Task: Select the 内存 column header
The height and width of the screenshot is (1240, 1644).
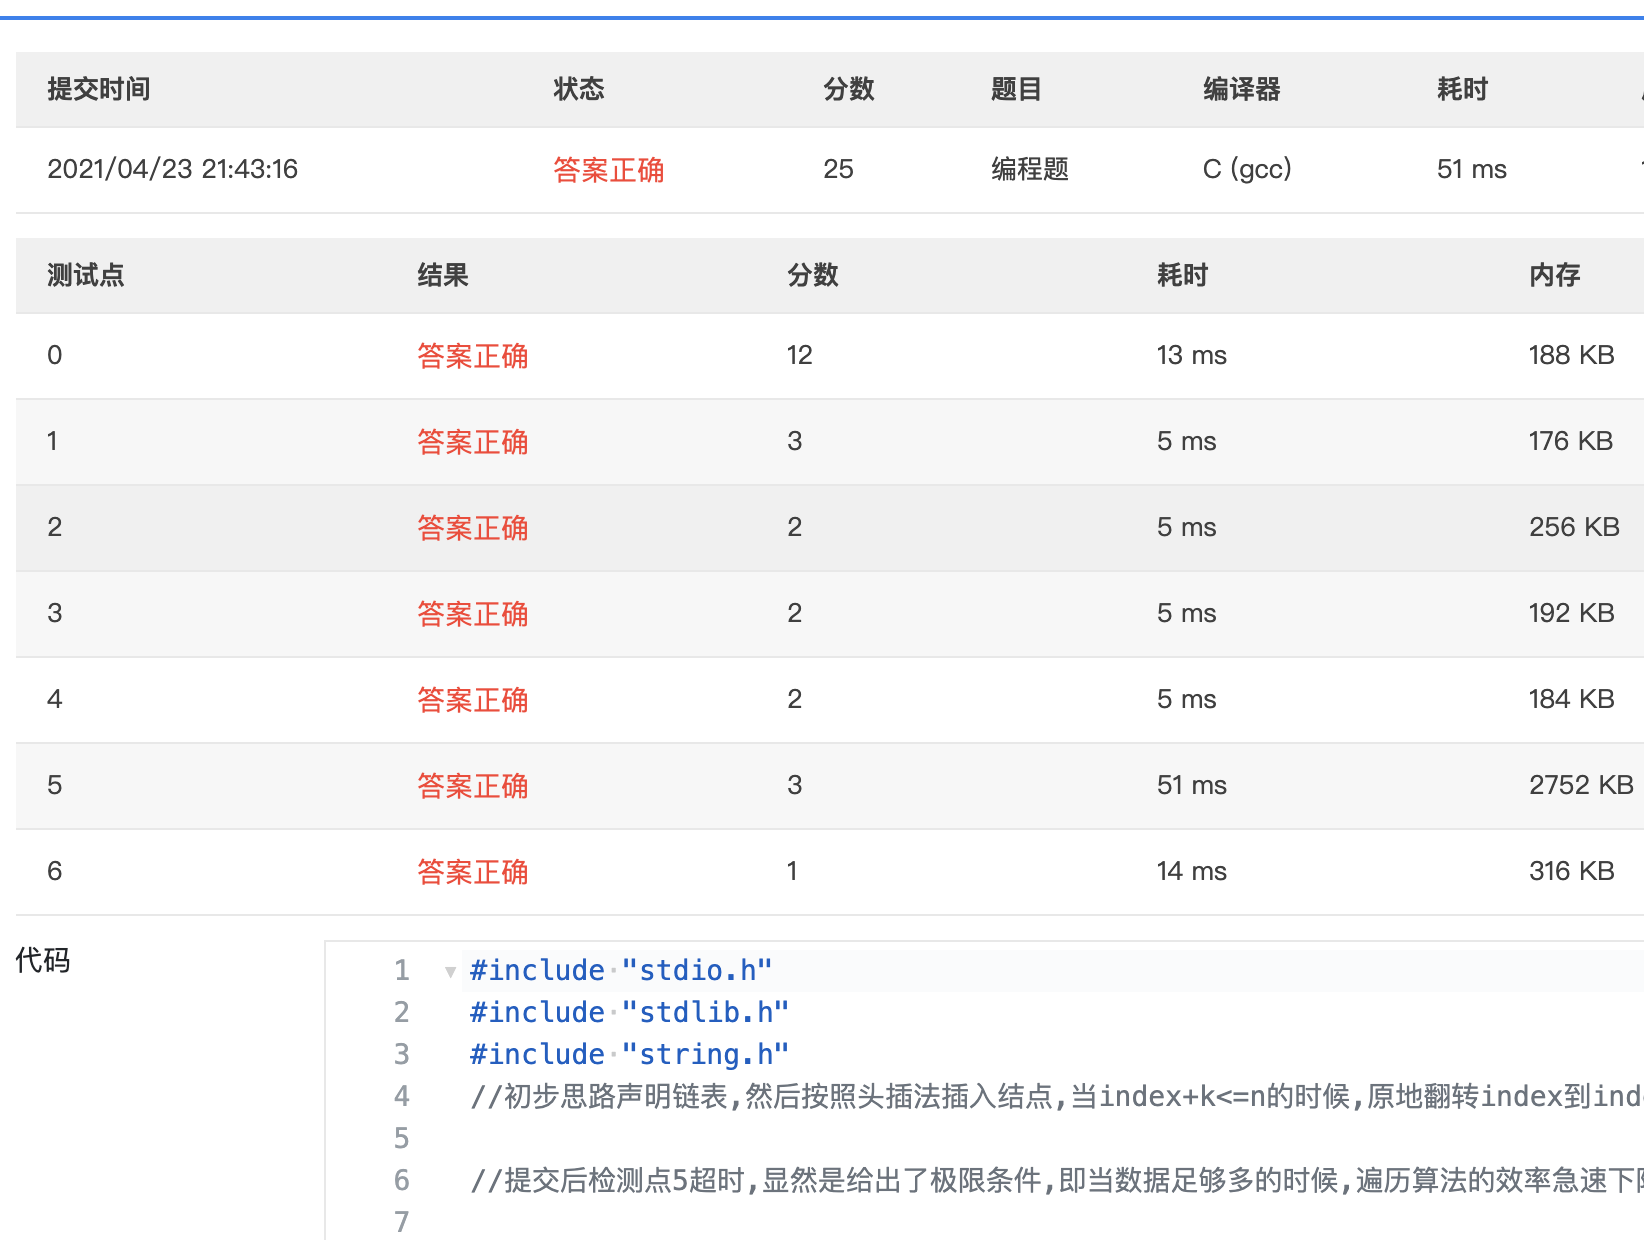Action: point(1555,275)
